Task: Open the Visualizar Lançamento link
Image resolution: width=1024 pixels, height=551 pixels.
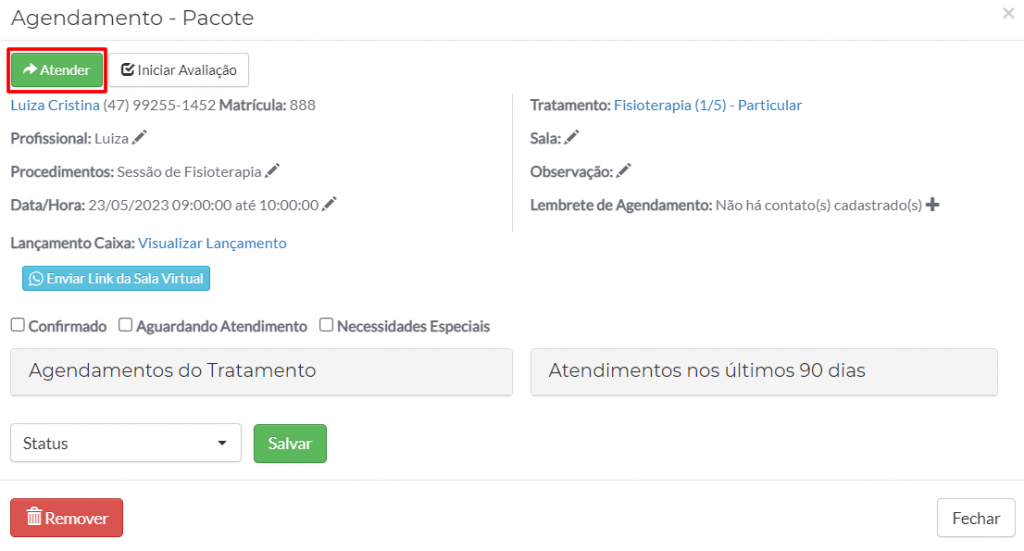Action: [212, 243]
